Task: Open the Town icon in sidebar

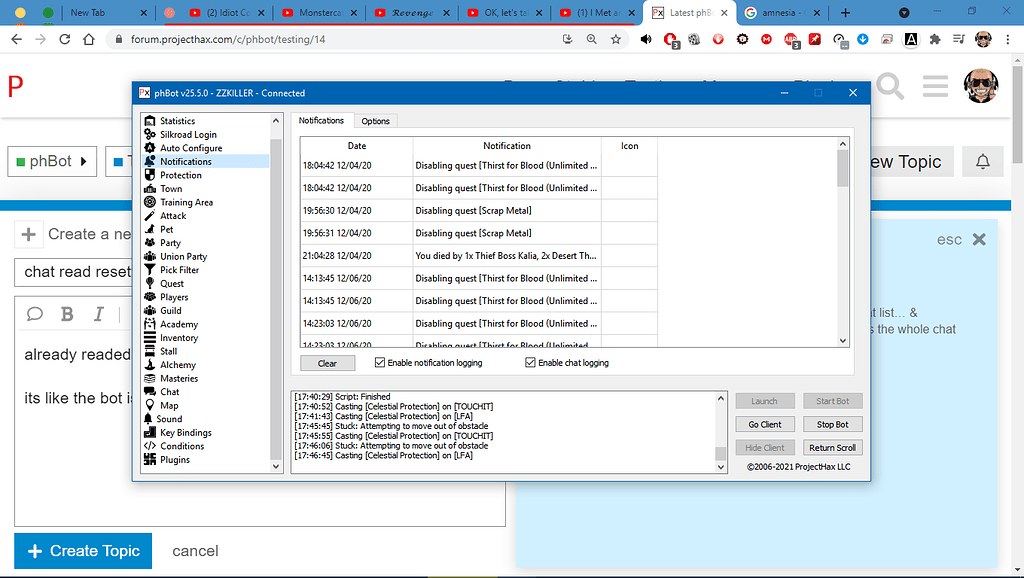Action: (150, 188)
